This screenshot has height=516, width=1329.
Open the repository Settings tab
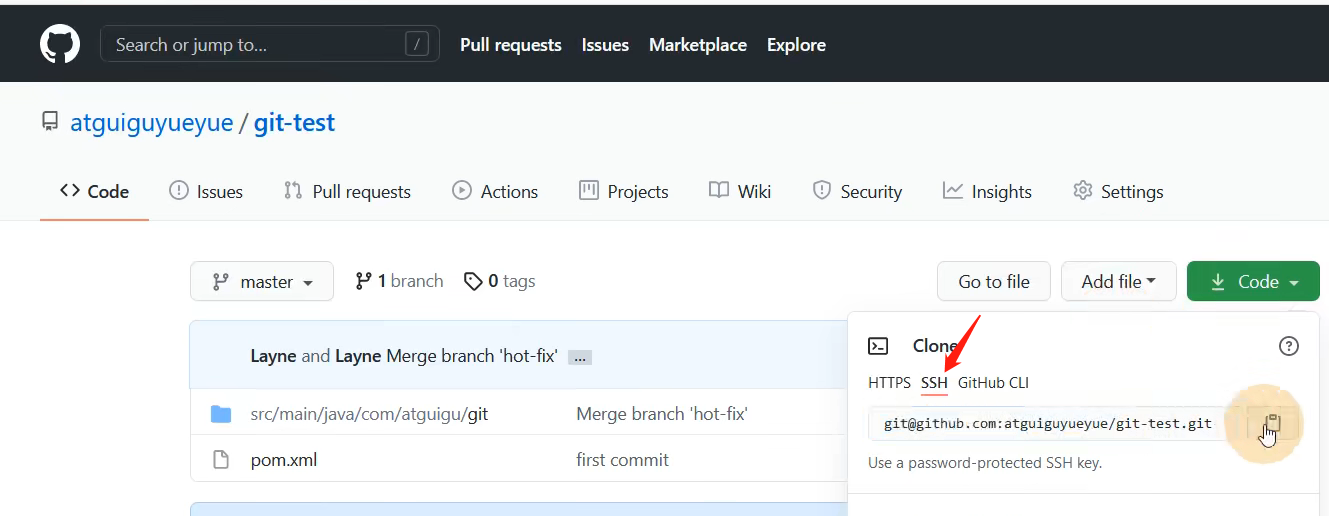pyautogui.click(x=1118, y=192)
